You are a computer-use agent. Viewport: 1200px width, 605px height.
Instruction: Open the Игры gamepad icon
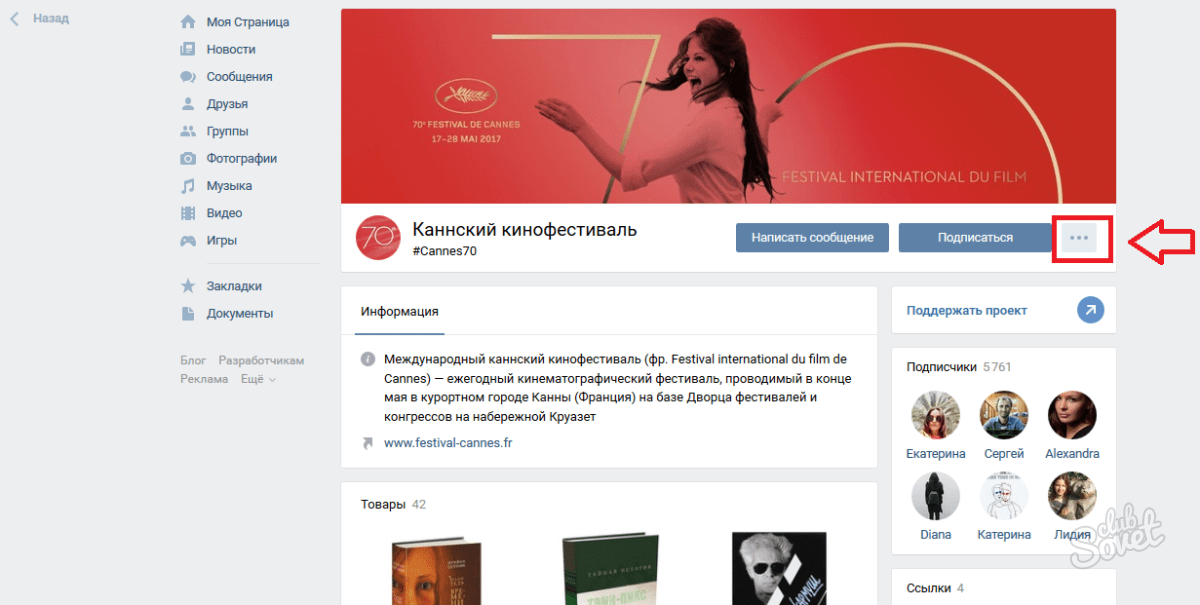tap(188, 241)
